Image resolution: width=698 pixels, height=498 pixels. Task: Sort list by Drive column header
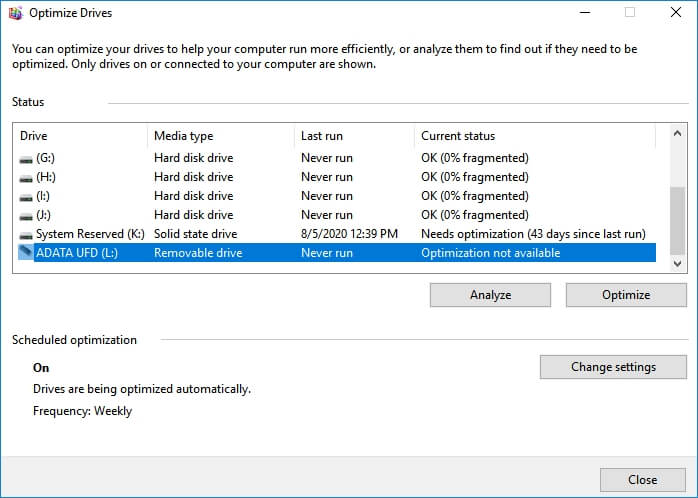pos(82,136)
